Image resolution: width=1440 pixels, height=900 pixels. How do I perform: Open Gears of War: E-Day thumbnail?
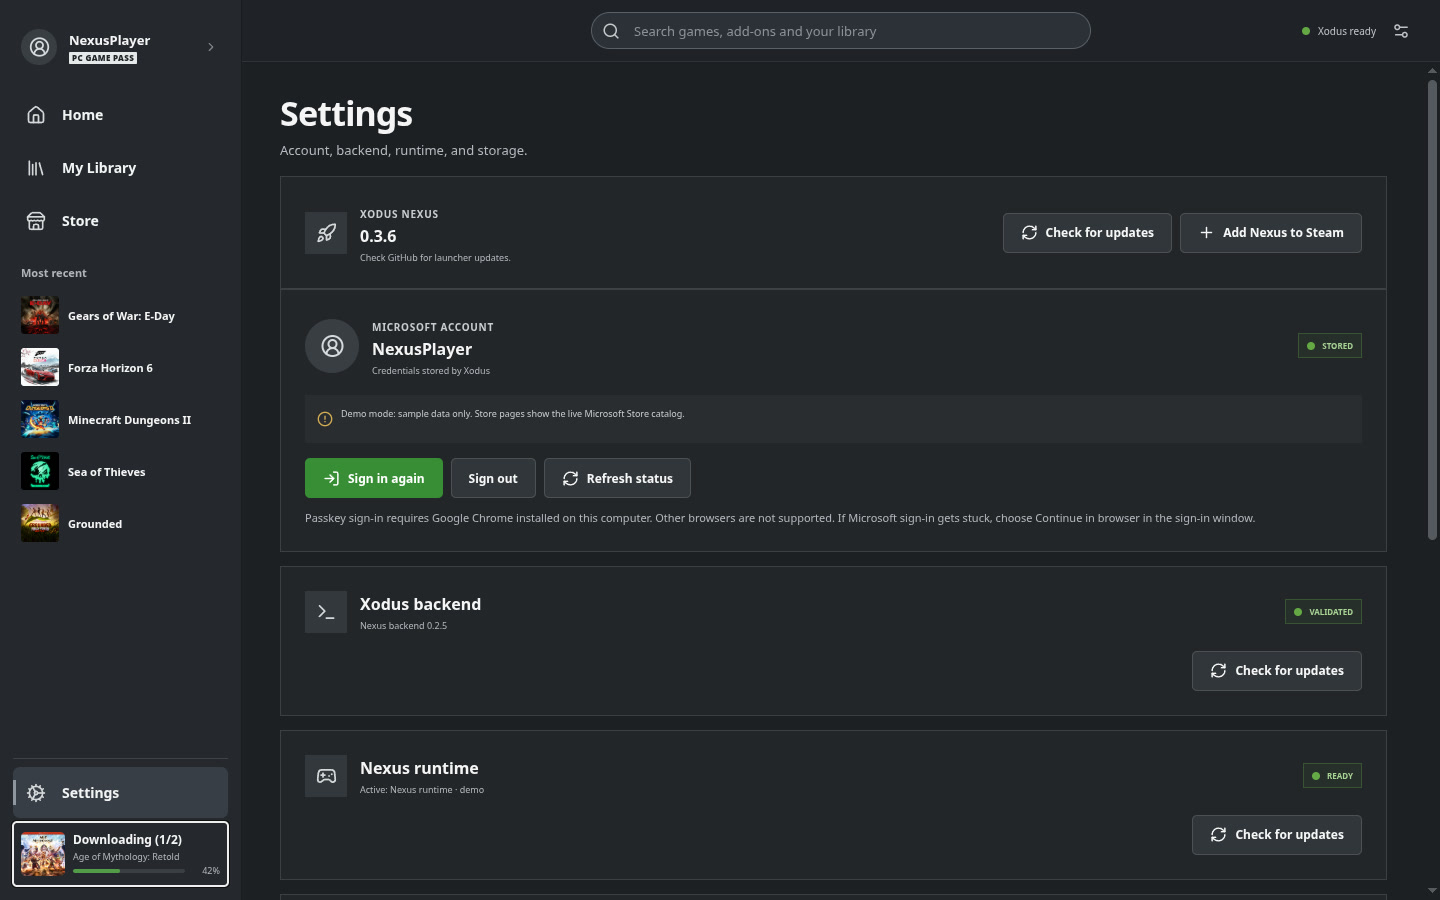[40, 316]
